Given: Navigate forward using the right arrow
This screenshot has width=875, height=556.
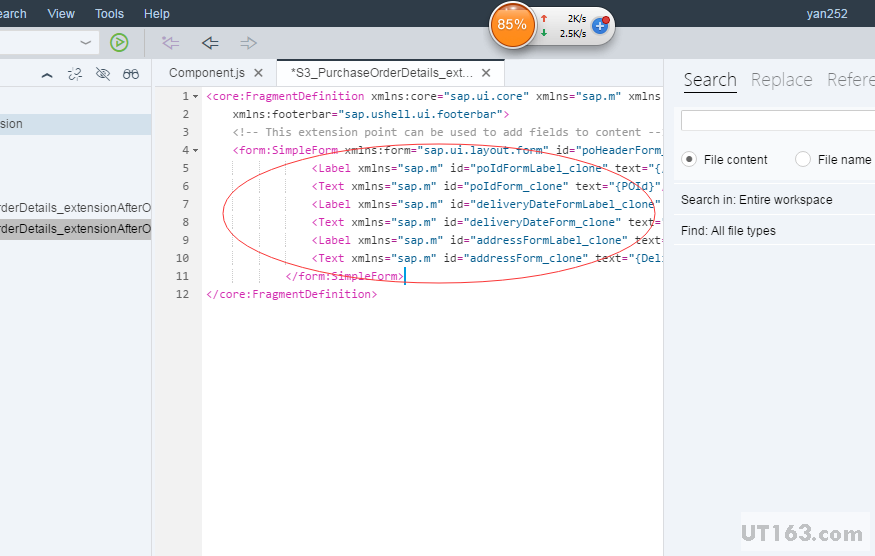Looking at the screenshot, I should coord(249,42).
